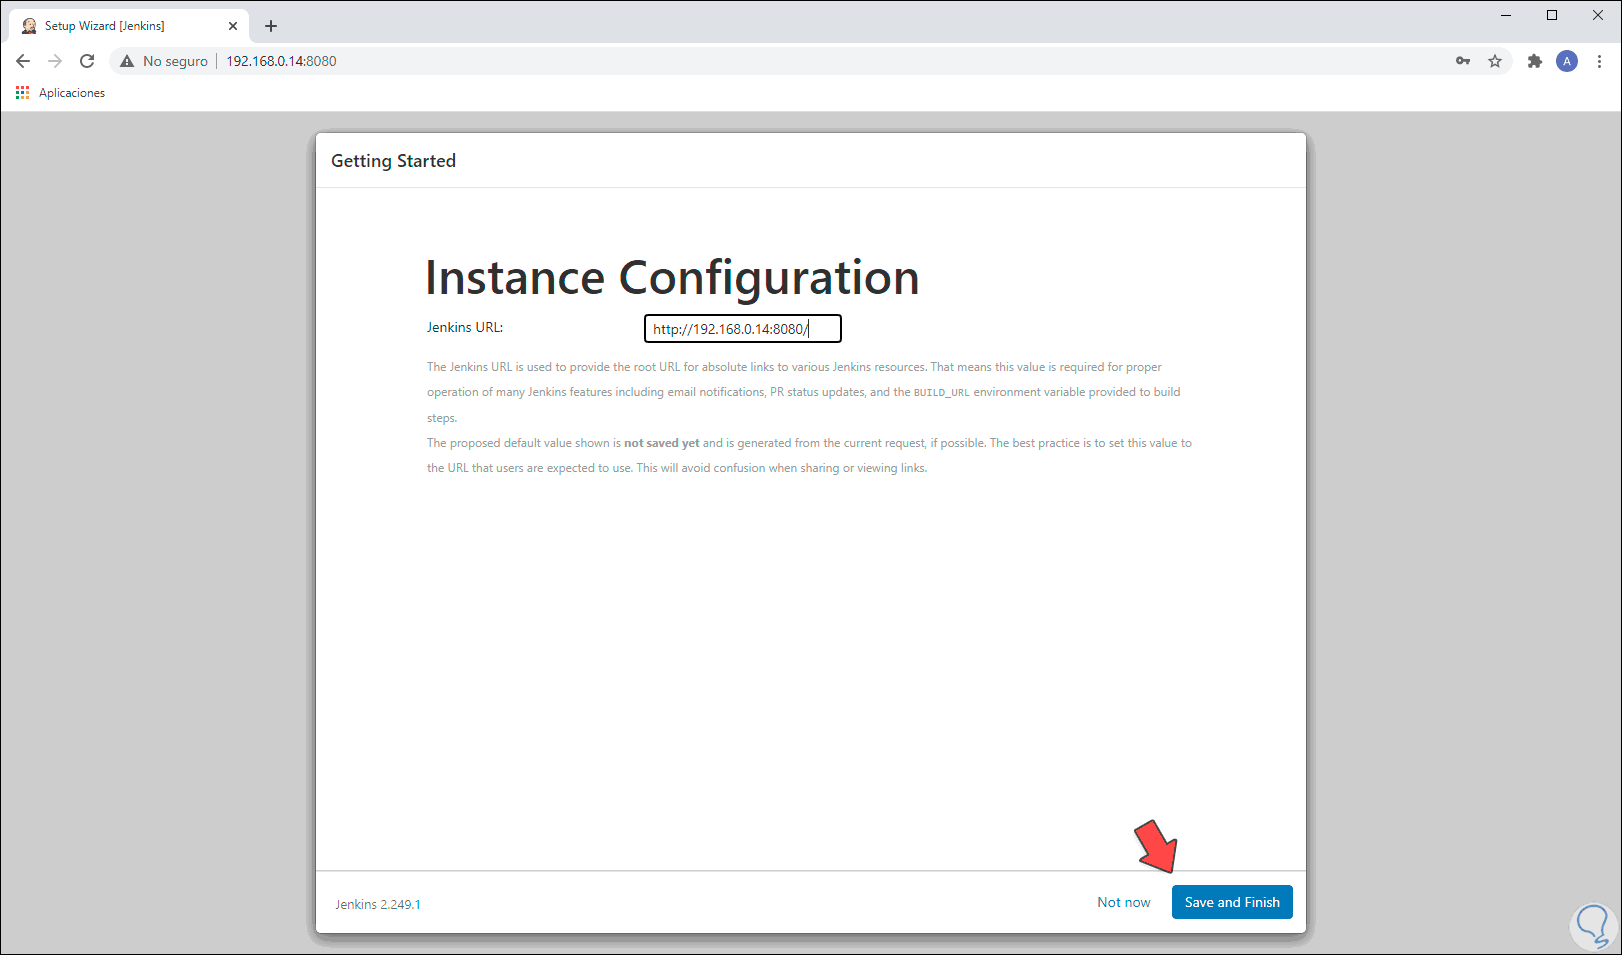Click the 'Instance Configuration' heading
This screenshot has height=955, width=1622.
[672, 278]
